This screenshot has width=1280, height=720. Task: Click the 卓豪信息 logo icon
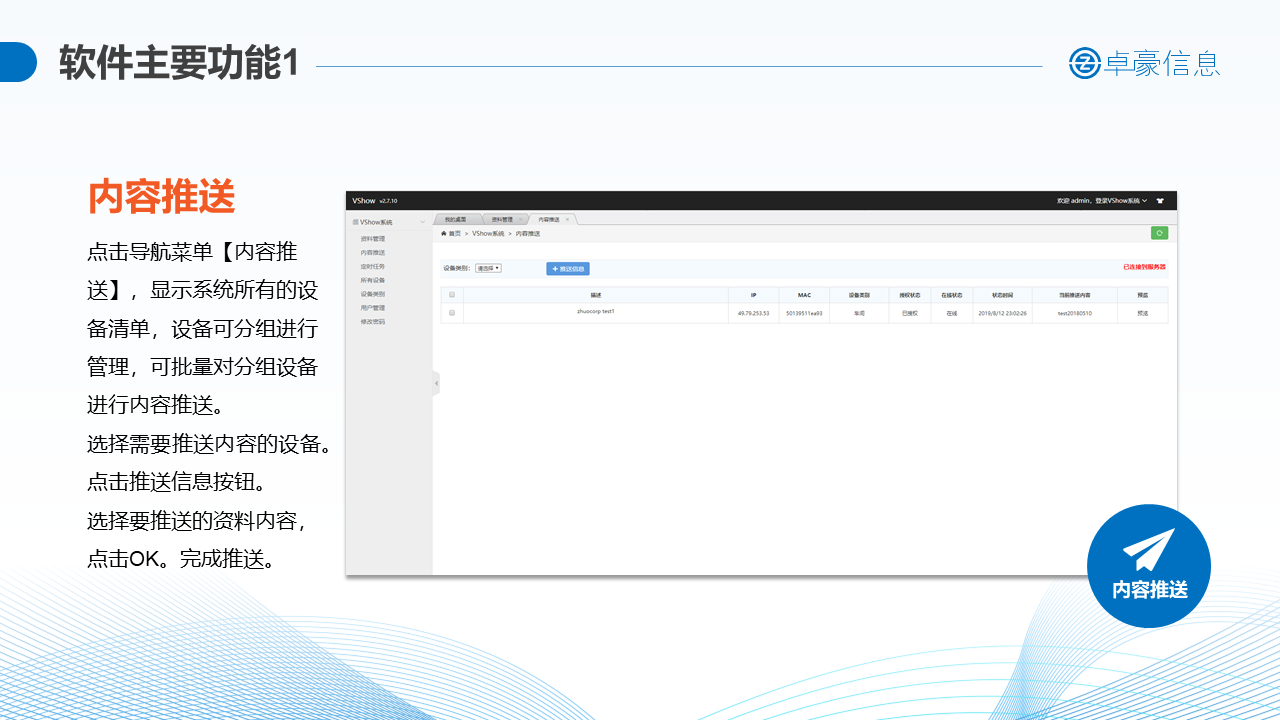tap(1084, 63)
